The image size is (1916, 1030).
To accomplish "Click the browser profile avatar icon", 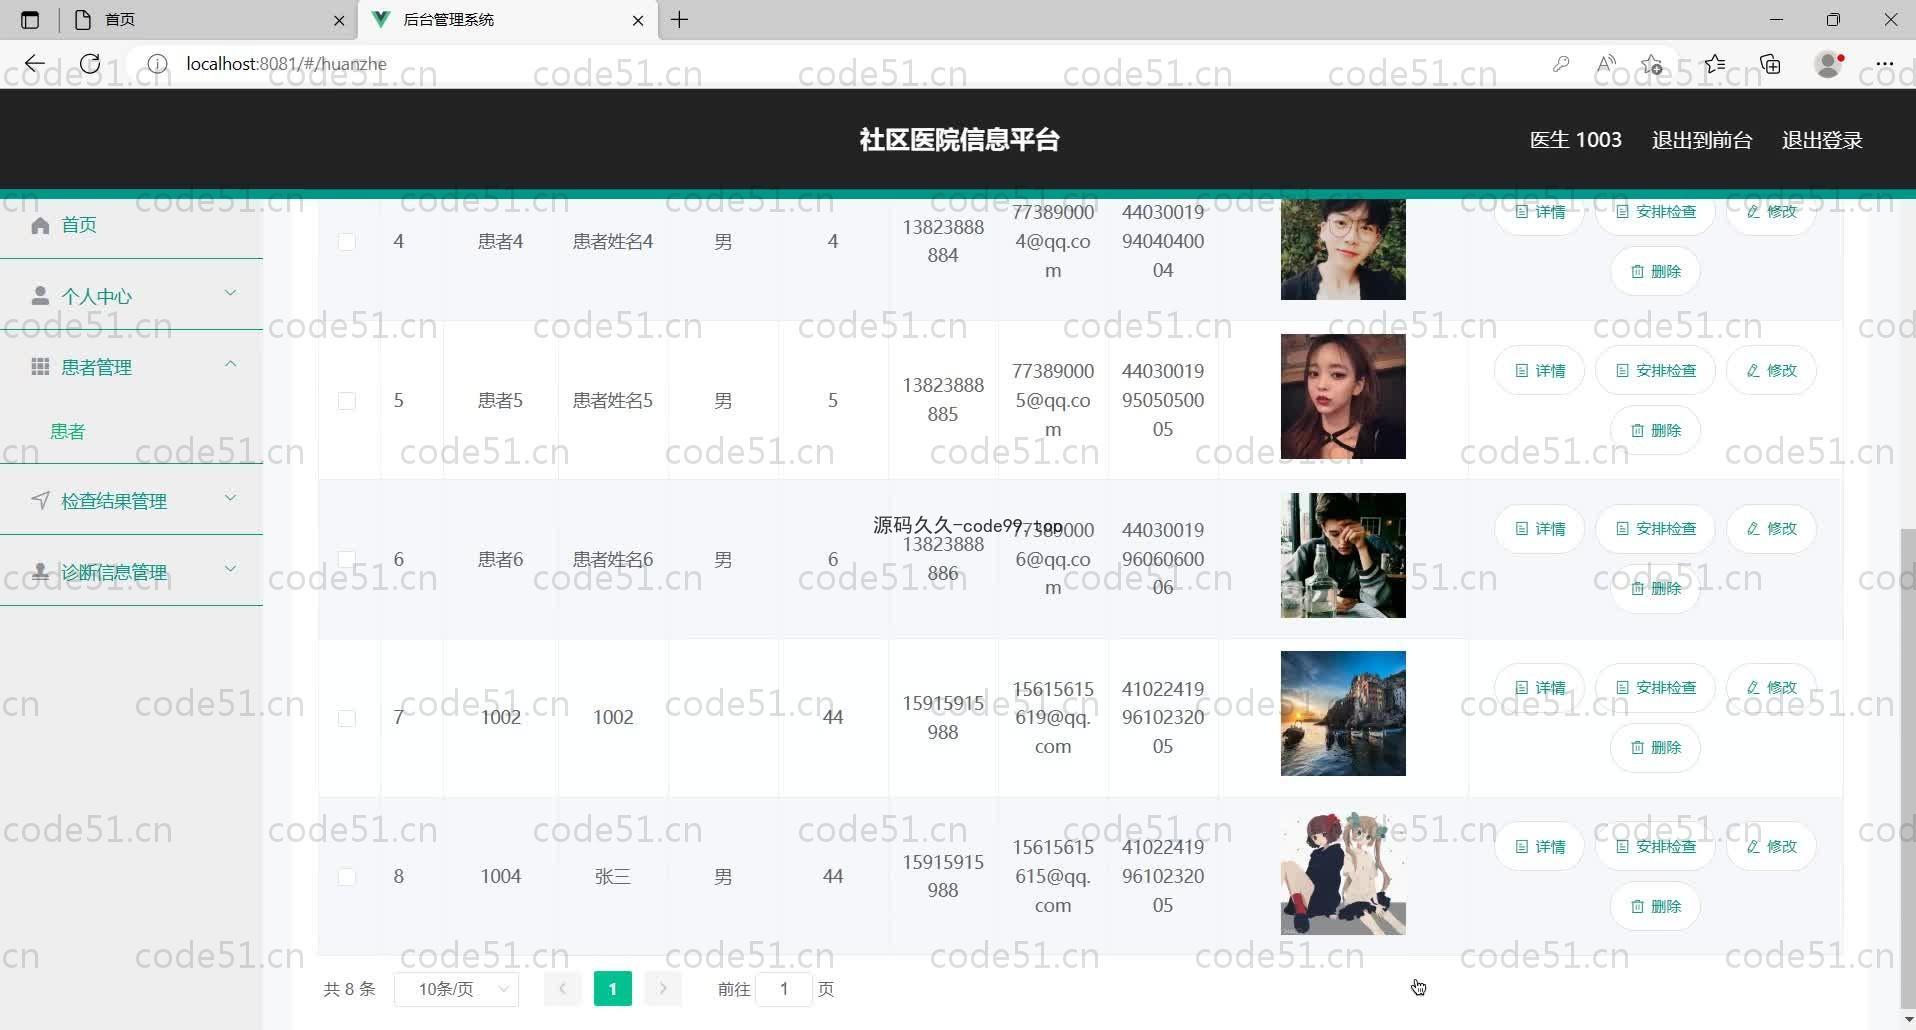I will (x=1828, y=64).
